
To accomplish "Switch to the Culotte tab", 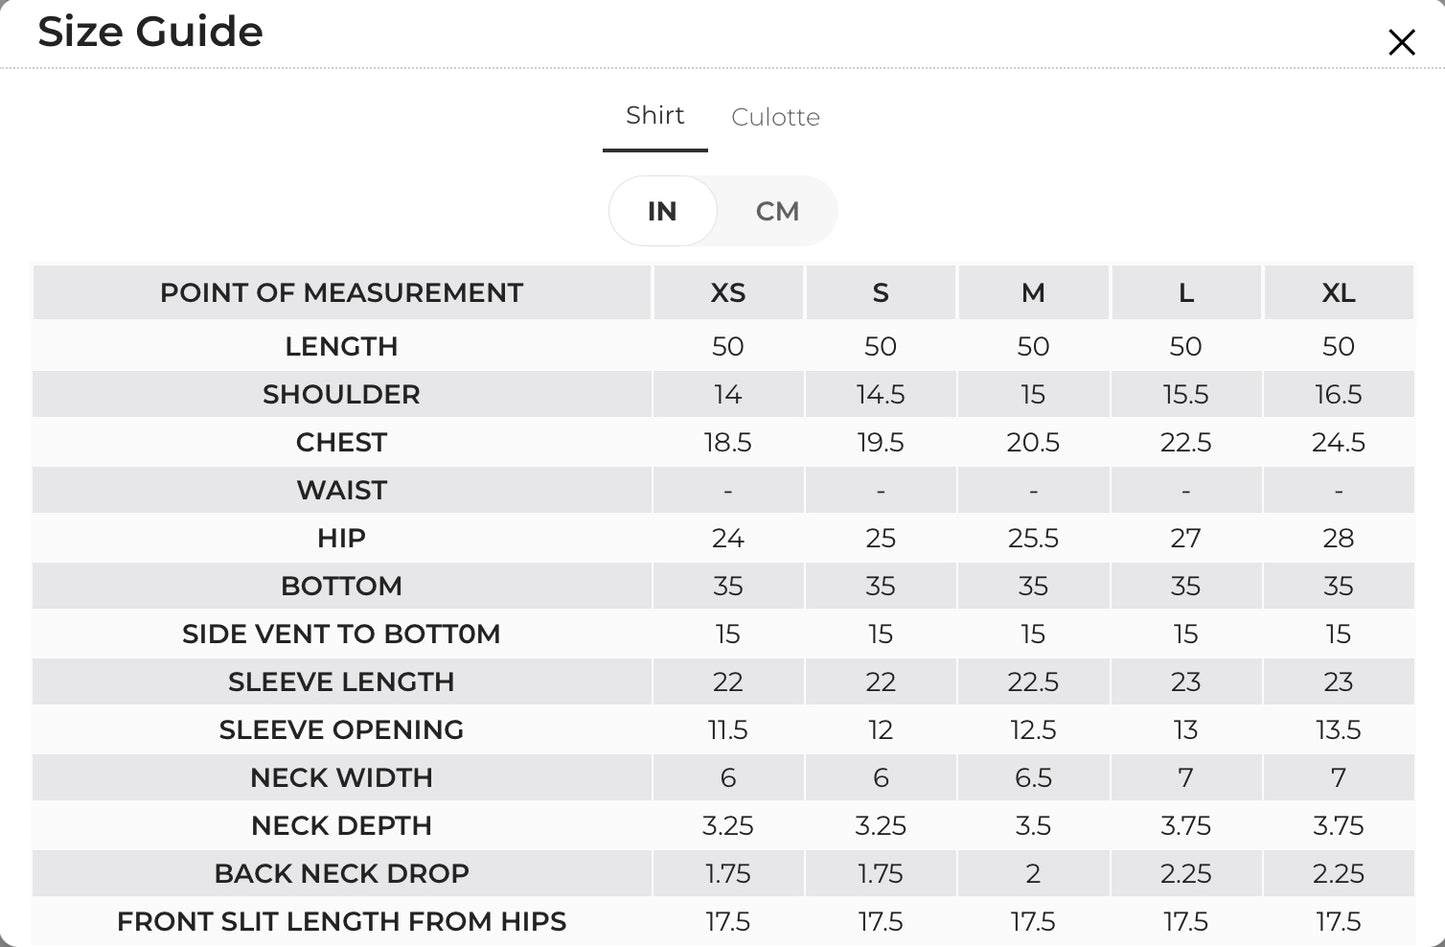I will tap(775, 117).
